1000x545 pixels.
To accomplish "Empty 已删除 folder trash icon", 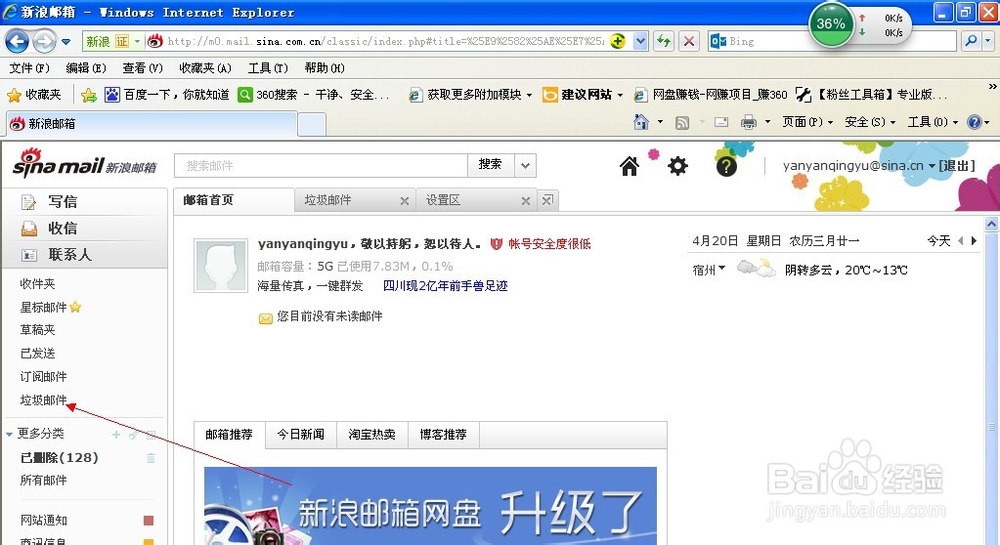I will click(x=151, y=458).
